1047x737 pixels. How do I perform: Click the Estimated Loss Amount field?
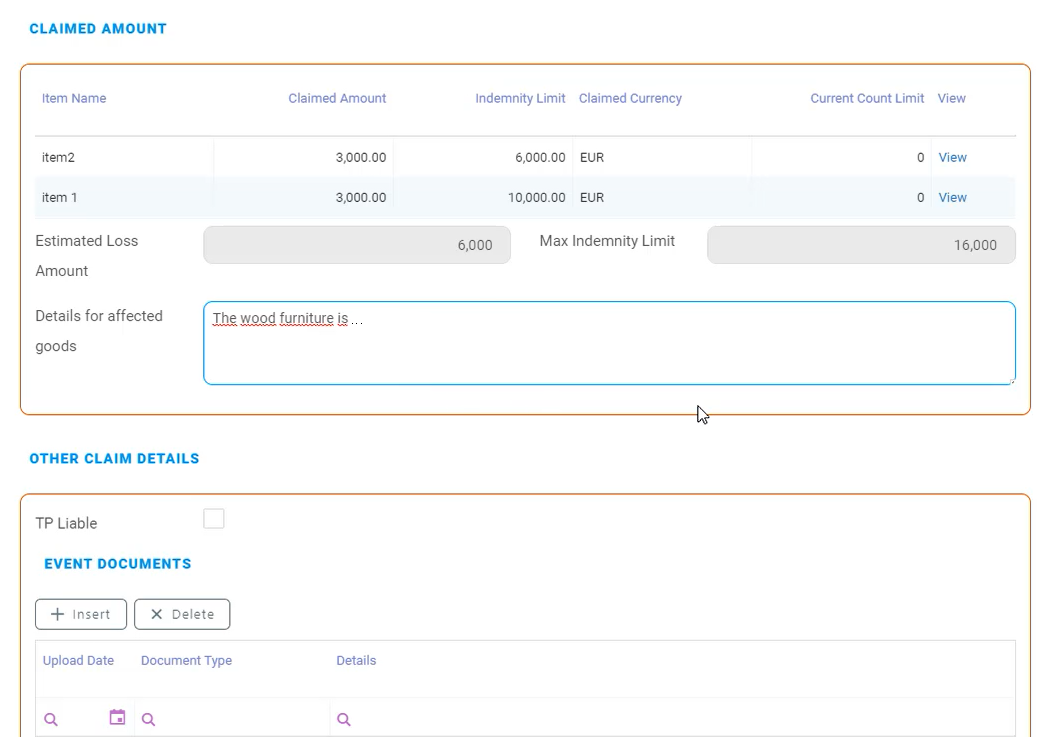pos(356,245)
